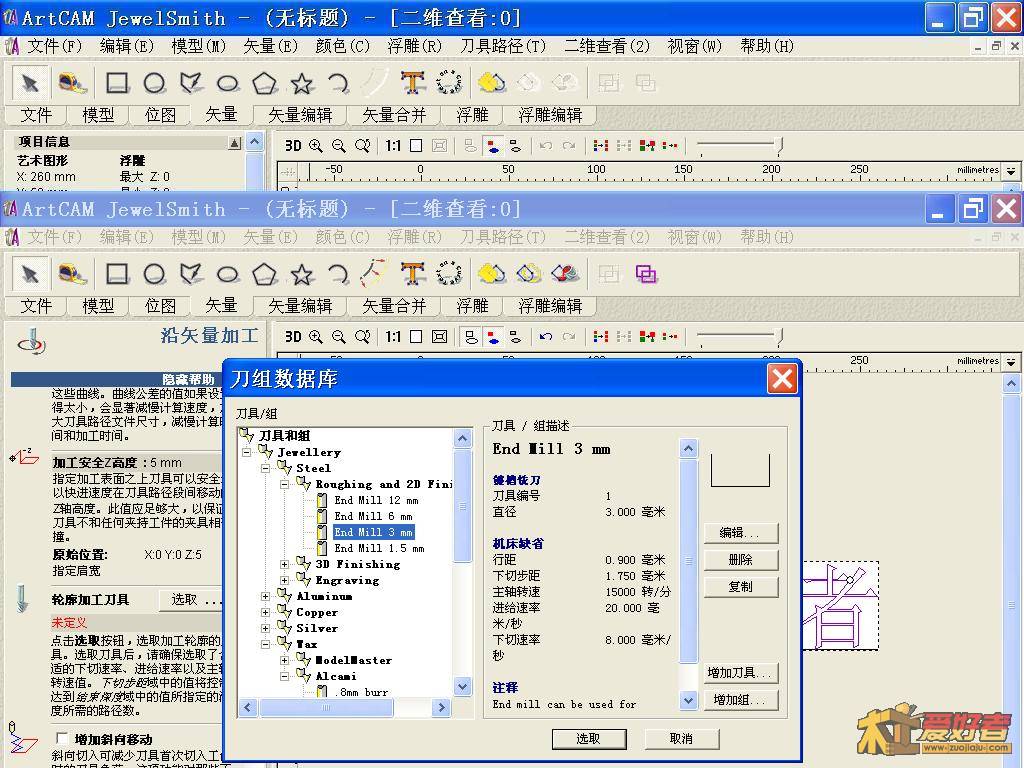Image resolution: width=1024 pixels, height=768 pixels.
Task: Click the 增加刀具... button
Action: point(741,673)
